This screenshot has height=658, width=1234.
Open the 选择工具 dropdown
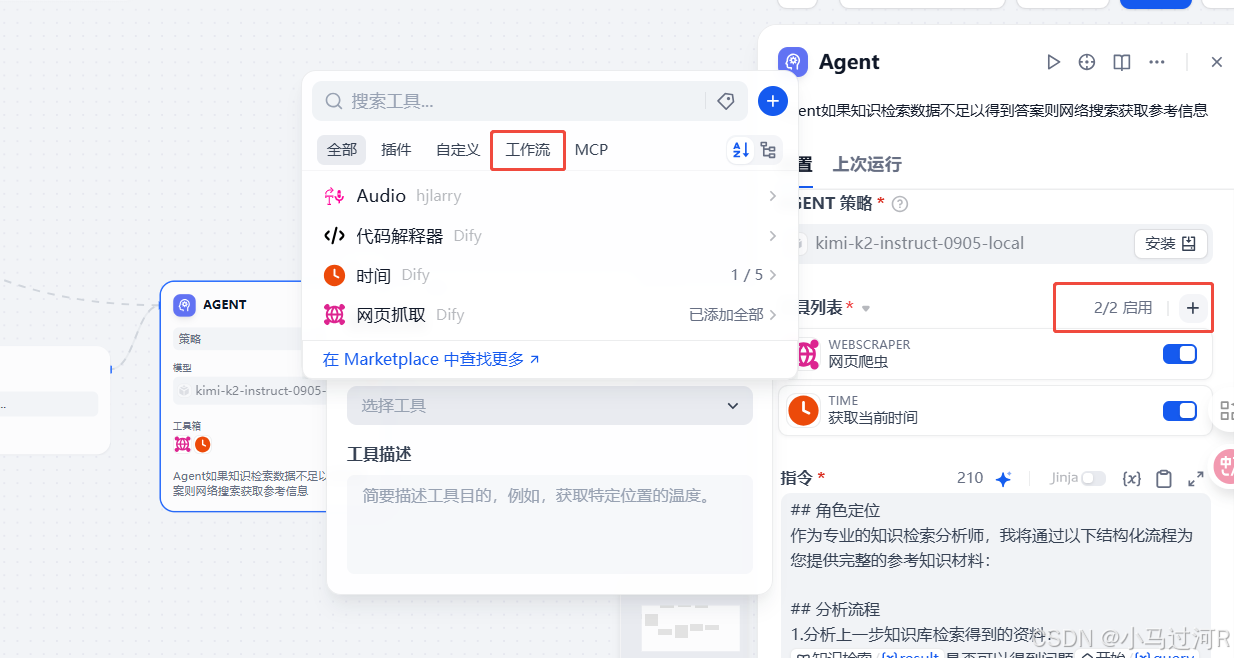(x=550, y=406)
